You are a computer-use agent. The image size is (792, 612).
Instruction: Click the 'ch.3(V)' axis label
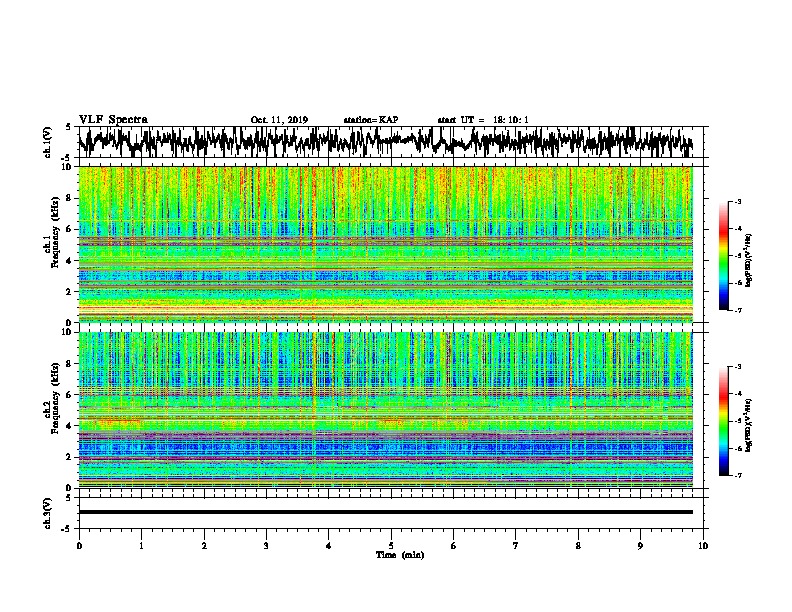coord(48,514)
